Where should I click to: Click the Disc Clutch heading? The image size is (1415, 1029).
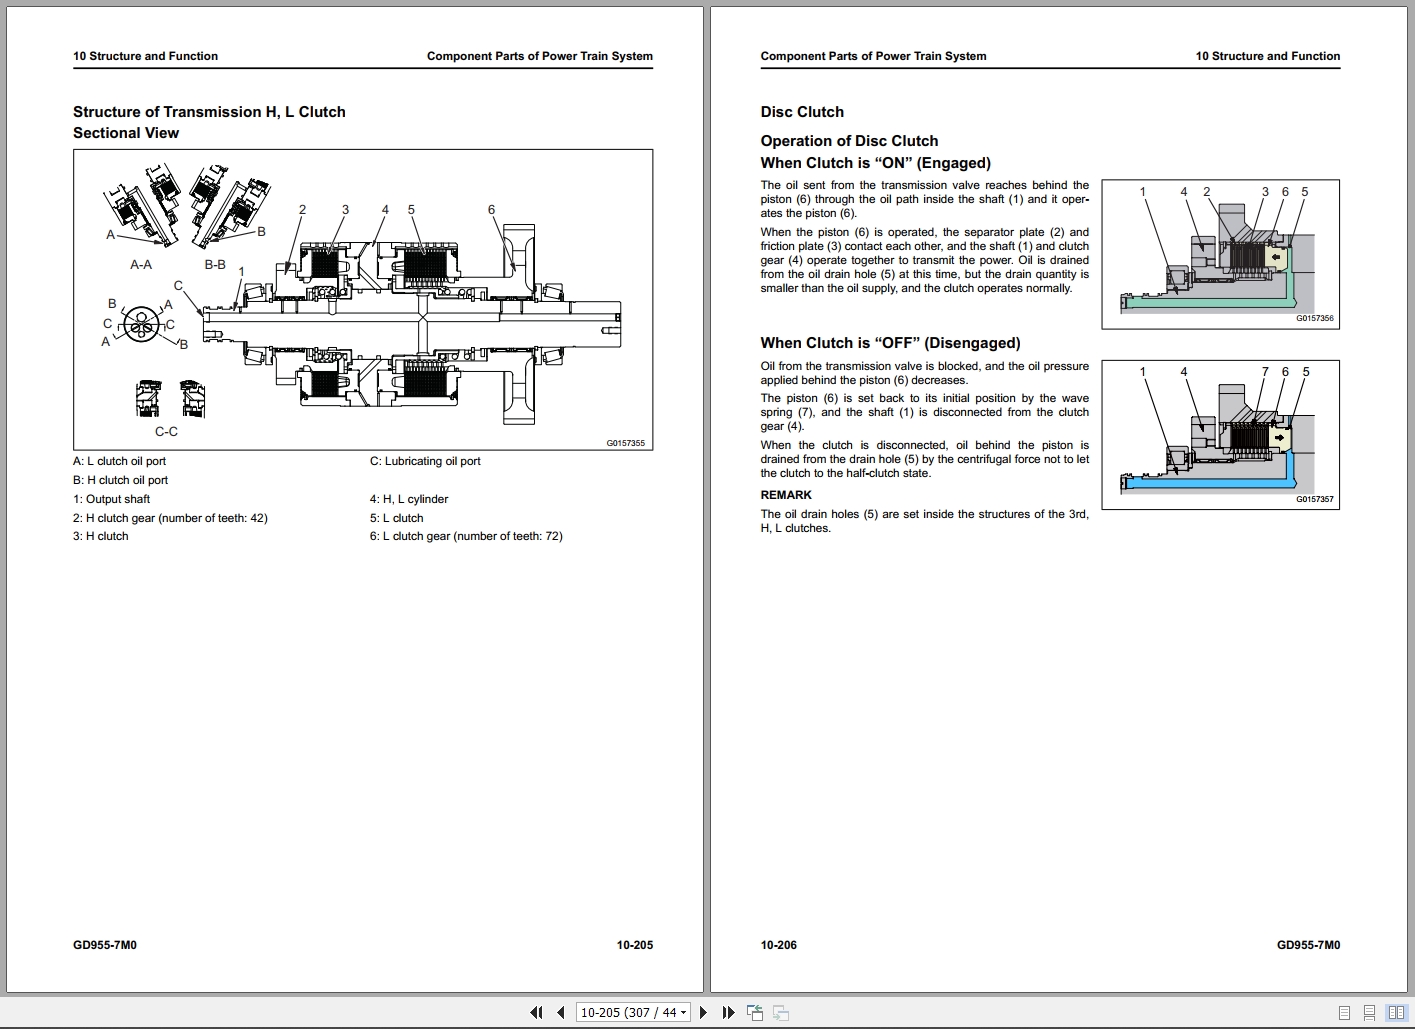point(802,112)
